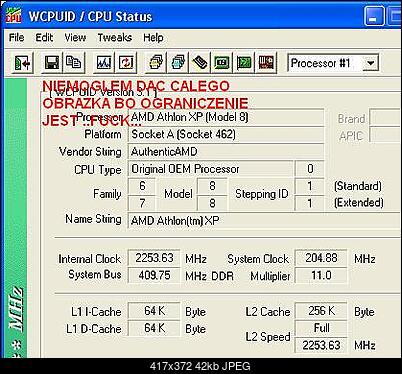
Task: Click the (Standard) label
Action: 358,186
